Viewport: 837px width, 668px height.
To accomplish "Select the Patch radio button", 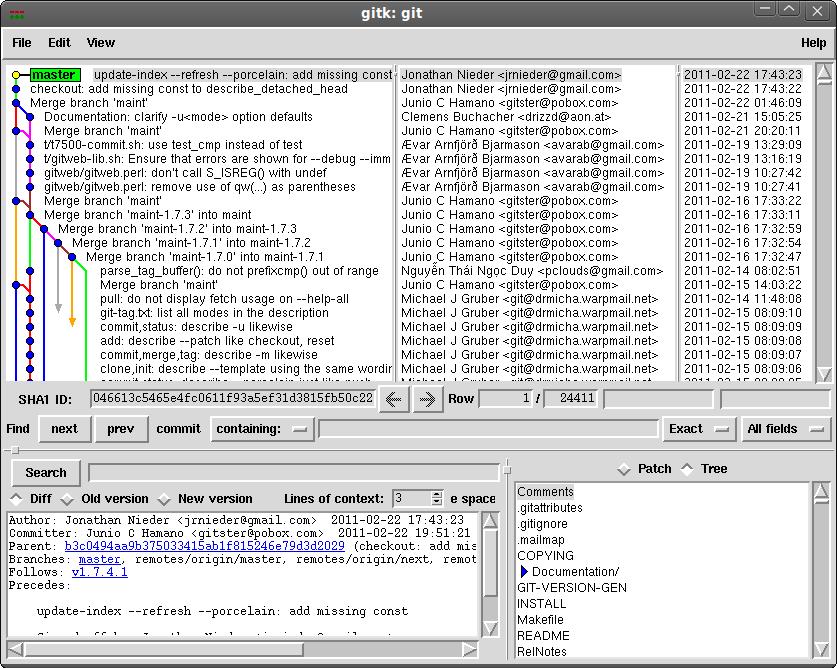I will click(624, 469).
